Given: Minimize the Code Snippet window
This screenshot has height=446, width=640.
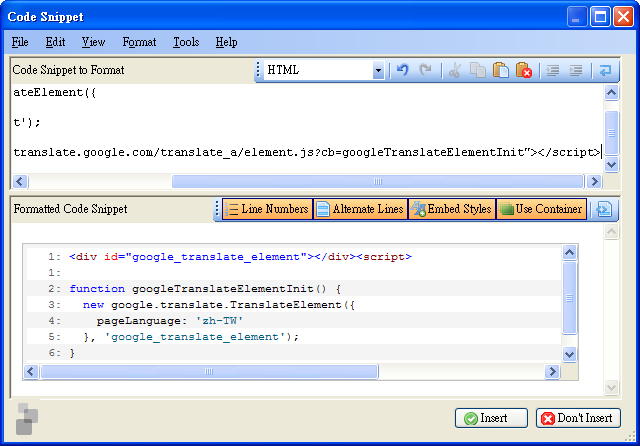Looking at the screenshot, I should 576,17.
